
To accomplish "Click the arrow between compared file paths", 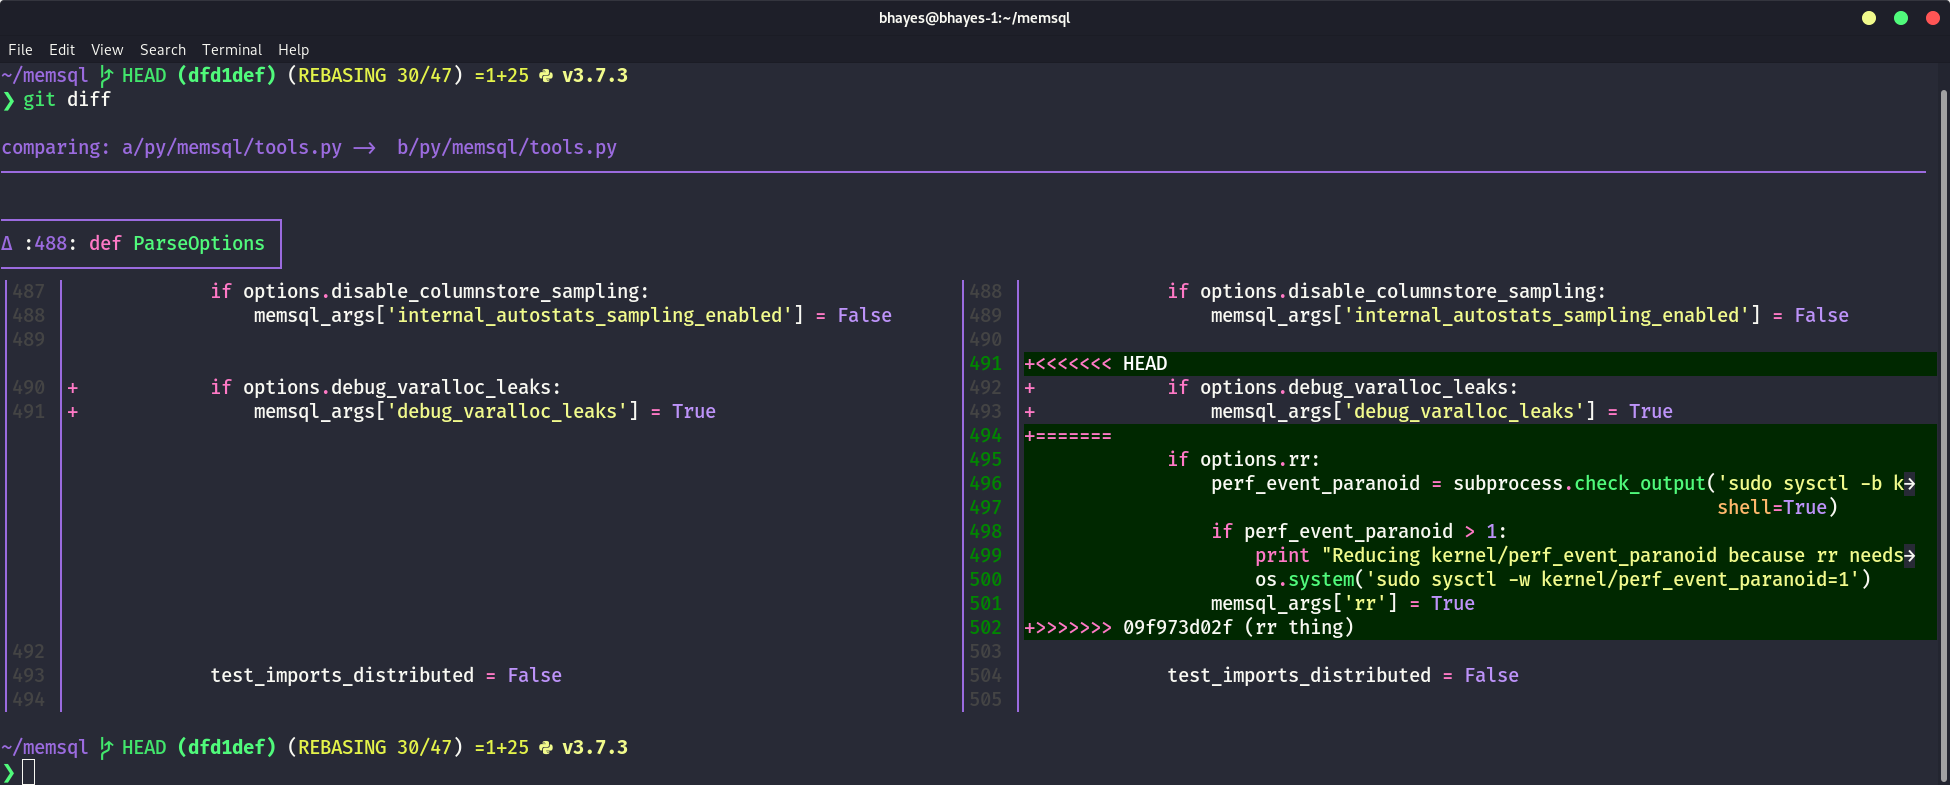I will pos(365,148).
